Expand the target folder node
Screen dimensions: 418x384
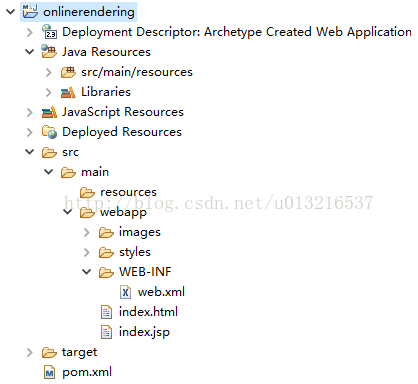point(30,352)
